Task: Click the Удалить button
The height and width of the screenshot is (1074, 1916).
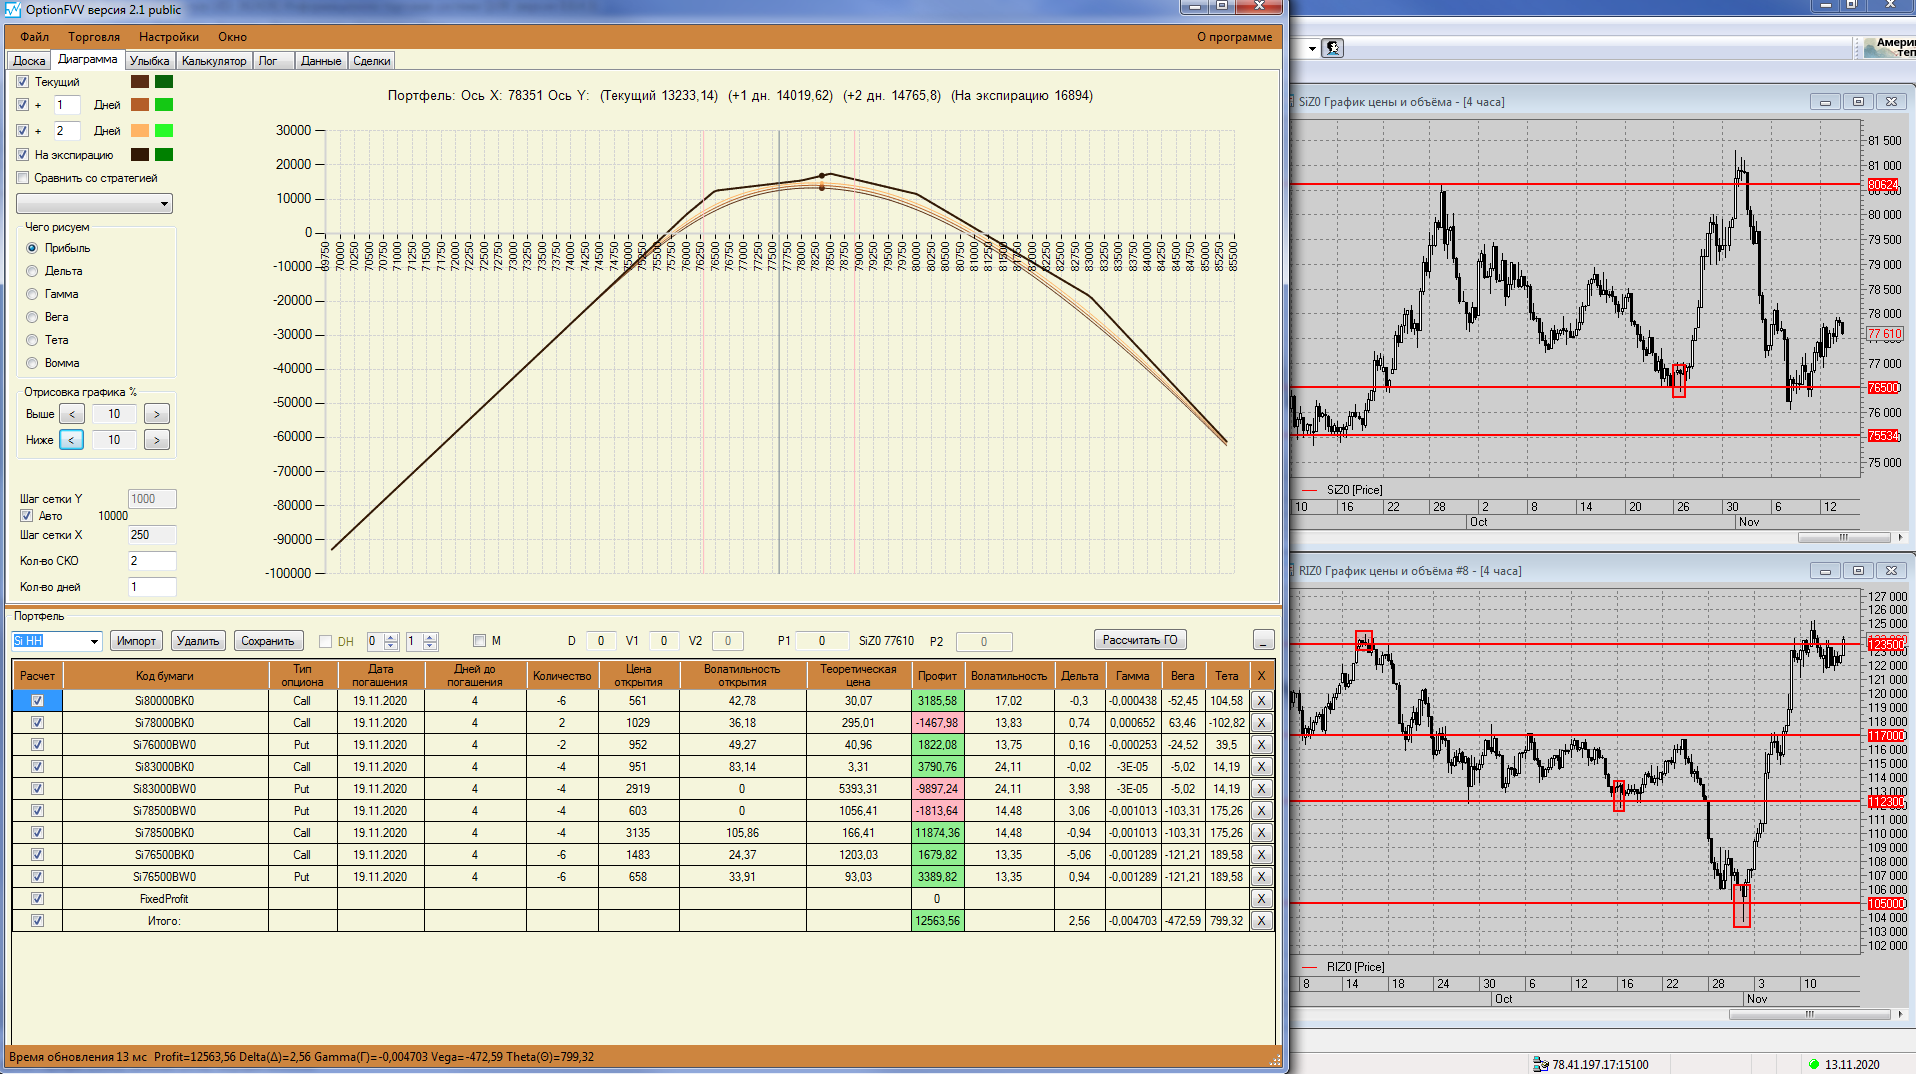Action: [198, 641]
